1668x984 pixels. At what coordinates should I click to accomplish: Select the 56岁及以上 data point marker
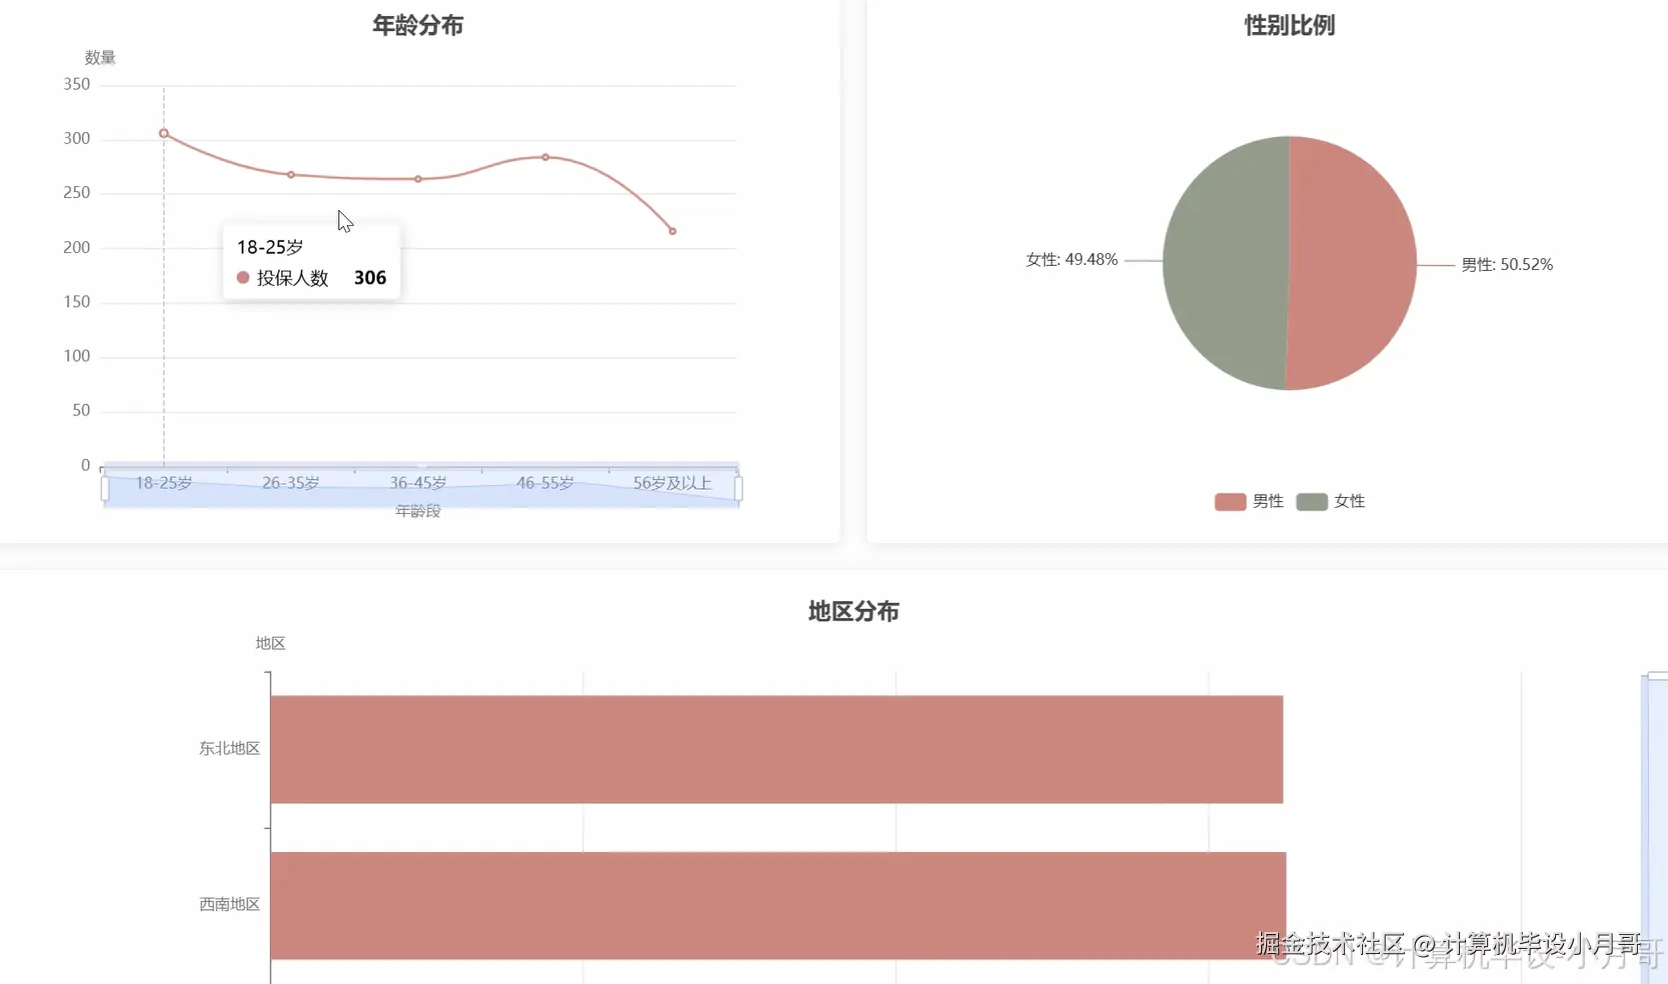click(x=672, y=229)
